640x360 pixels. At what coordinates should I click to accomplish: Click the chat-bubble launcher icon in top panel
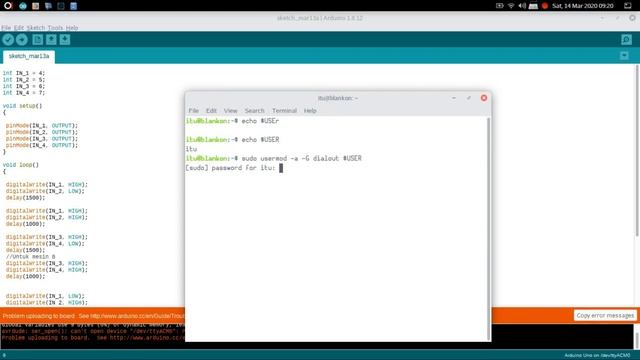[48, 6]
